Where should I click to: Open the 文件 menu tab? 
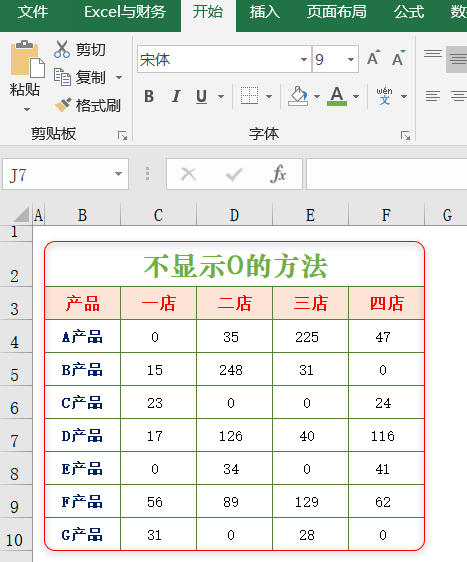[33, 12]
